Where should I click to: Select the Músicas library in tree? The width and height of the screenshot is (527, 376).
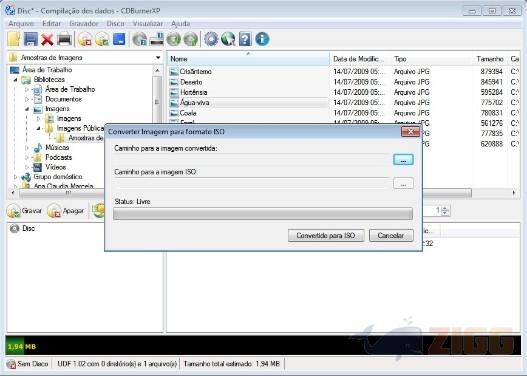pyautogui.click(x=57, y=148)
